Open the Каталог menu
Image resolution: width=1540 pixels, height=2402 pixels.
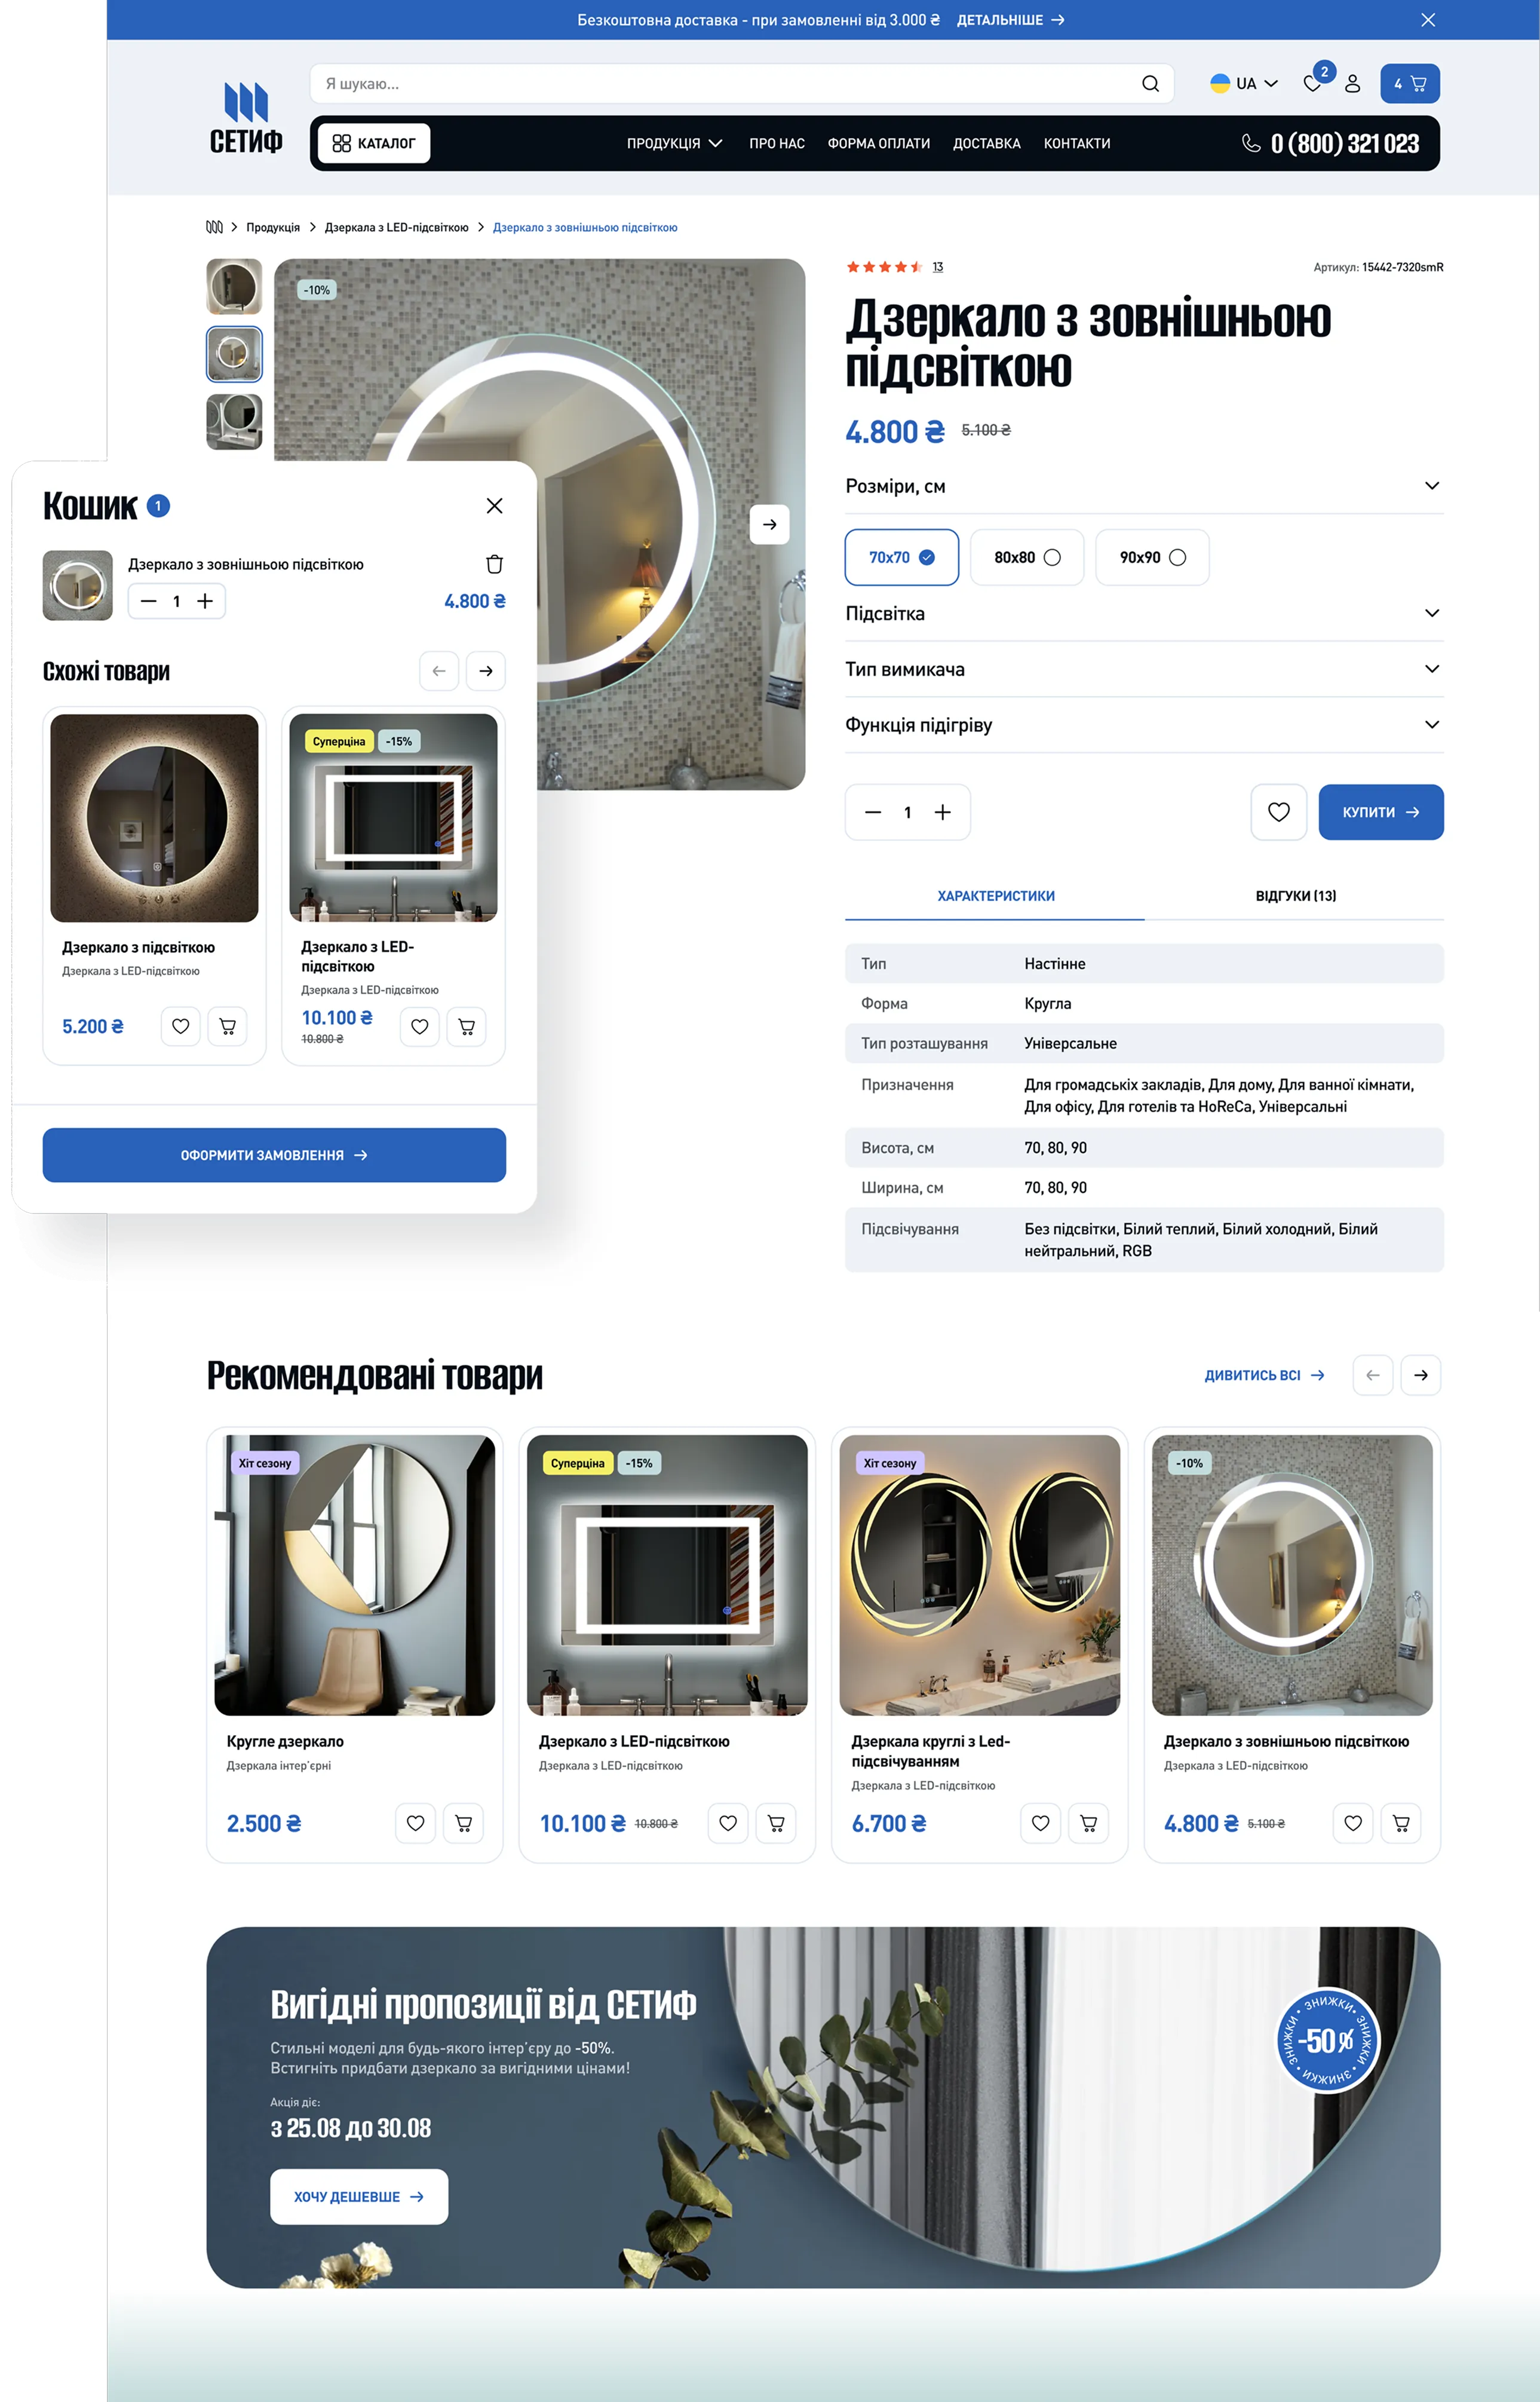point(374,143)
